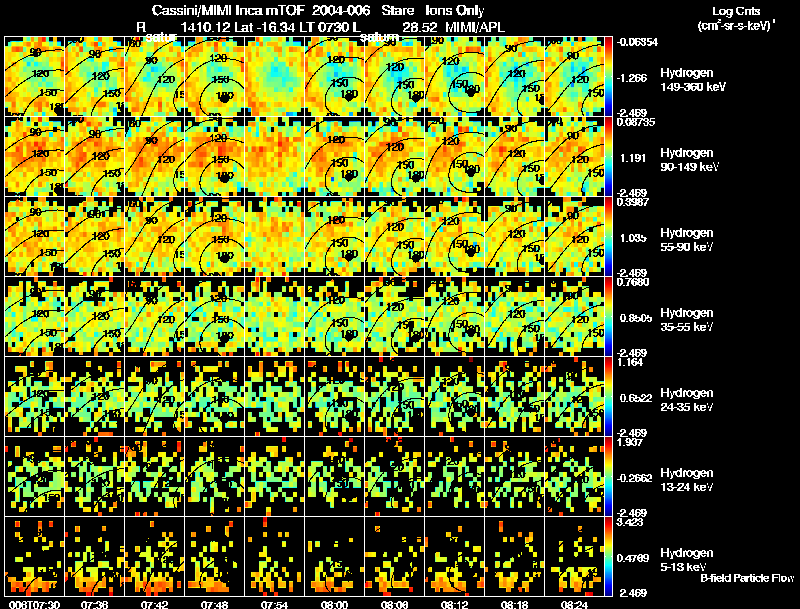Select the 07:48 time axis label
The image size is (800, 609).
click(214, 605)
